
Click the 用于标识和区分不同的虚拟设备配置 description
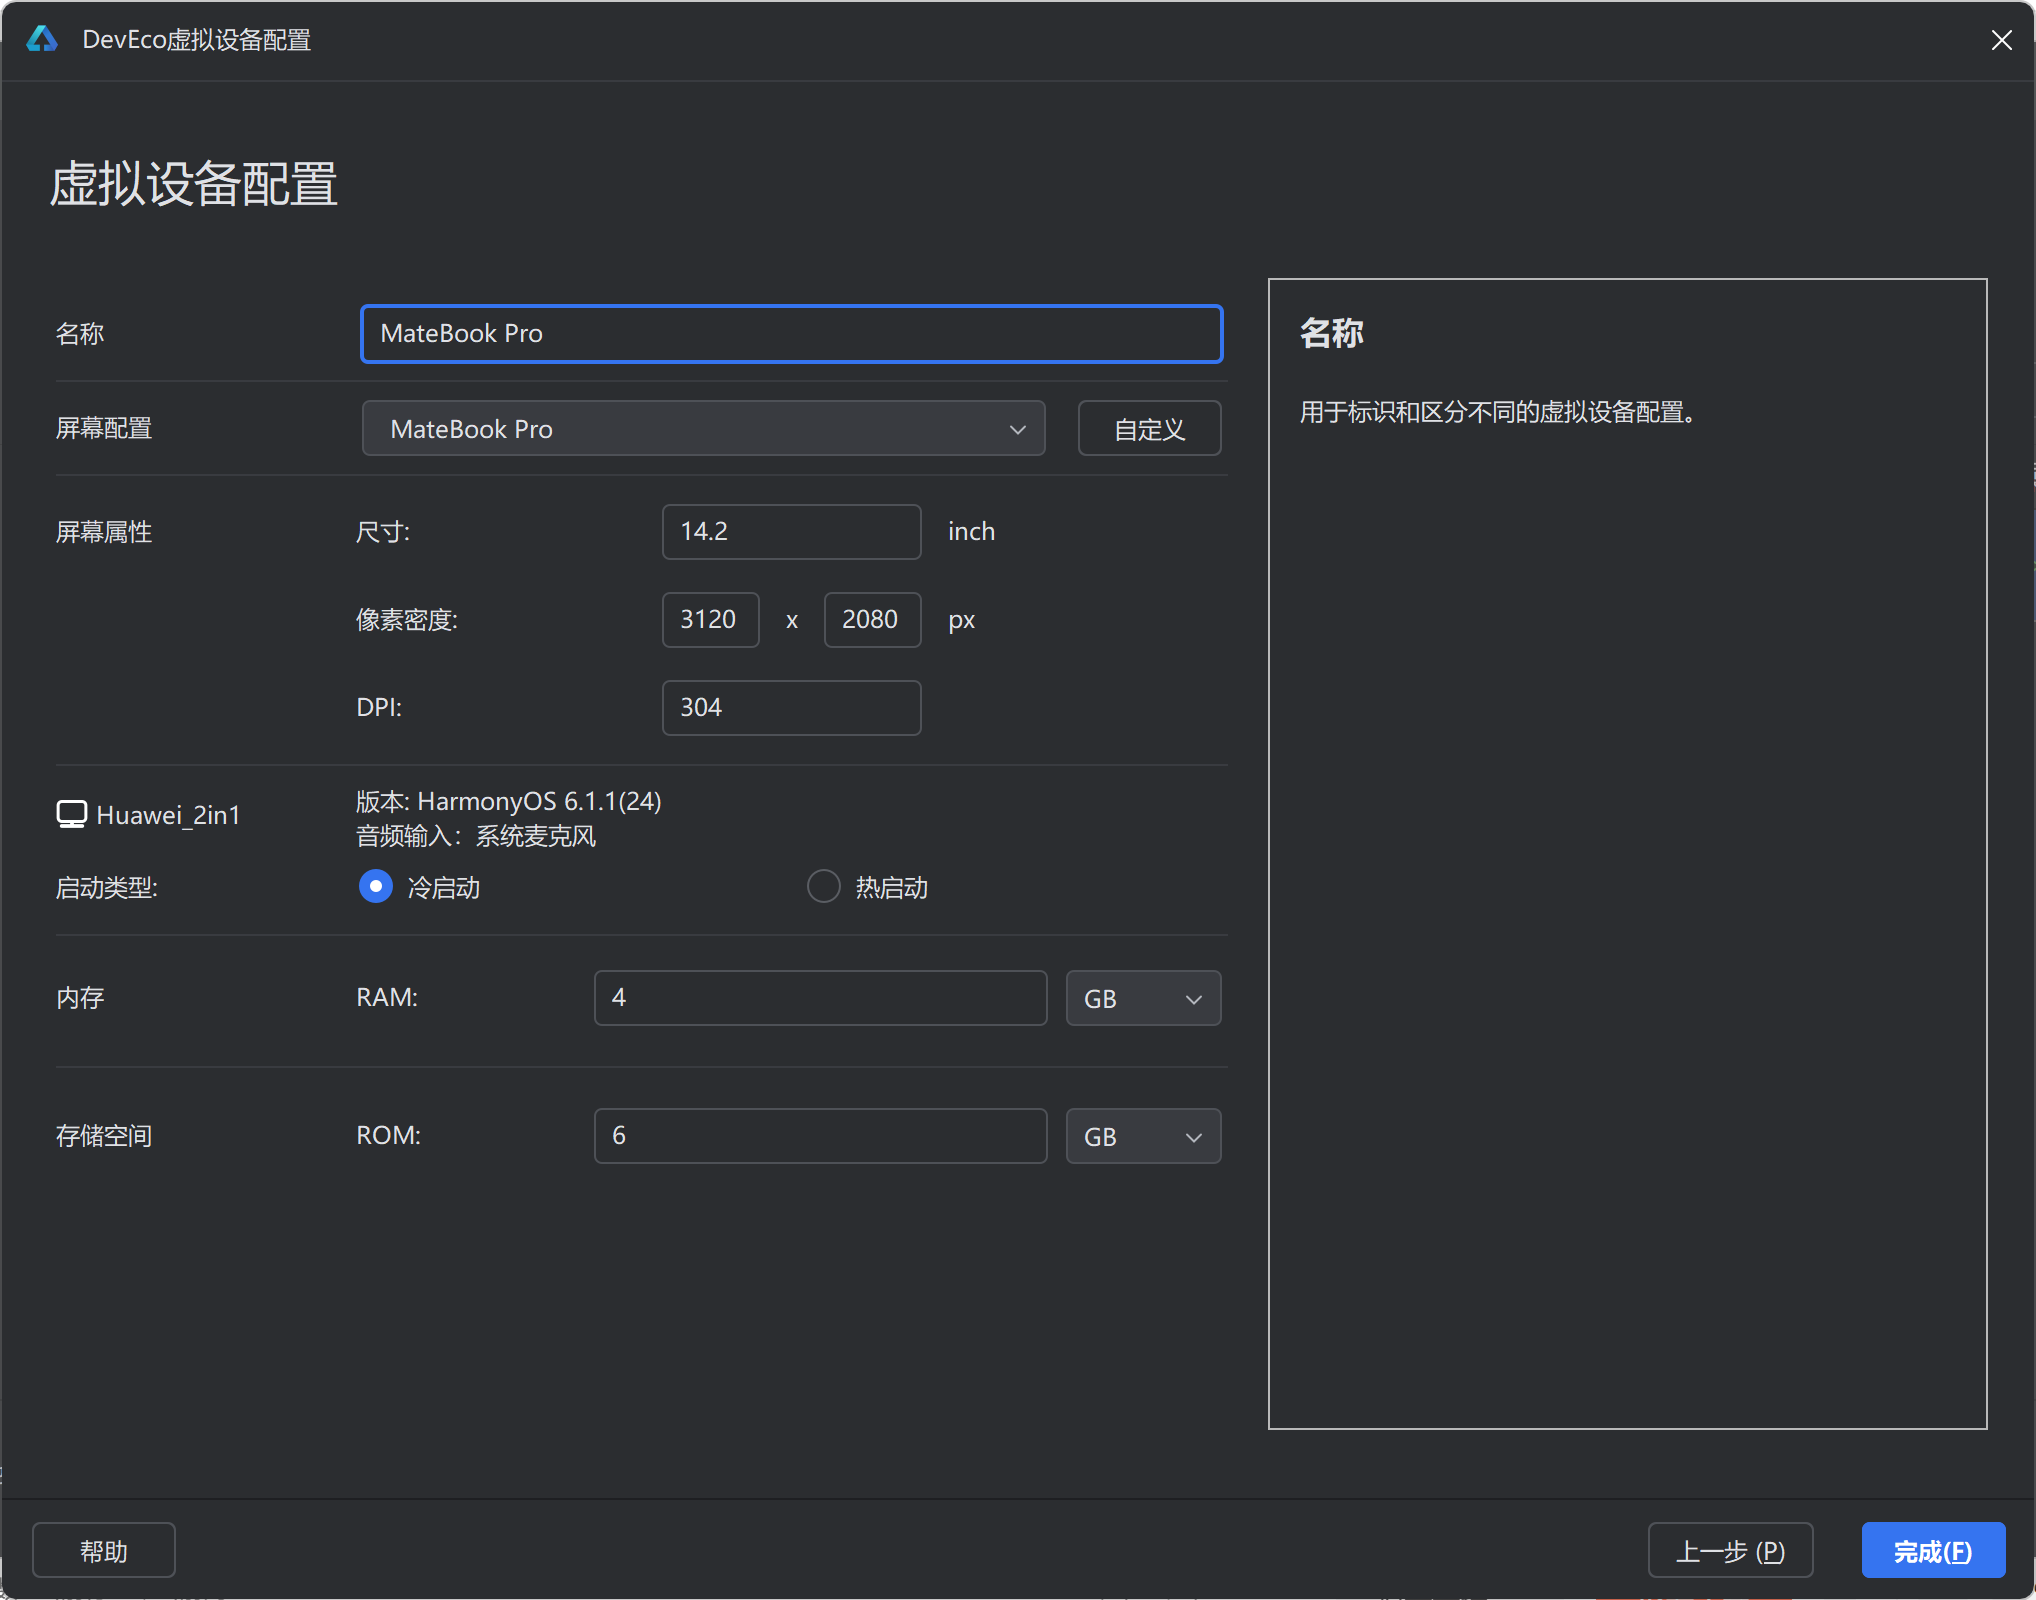coord(1498,412)
